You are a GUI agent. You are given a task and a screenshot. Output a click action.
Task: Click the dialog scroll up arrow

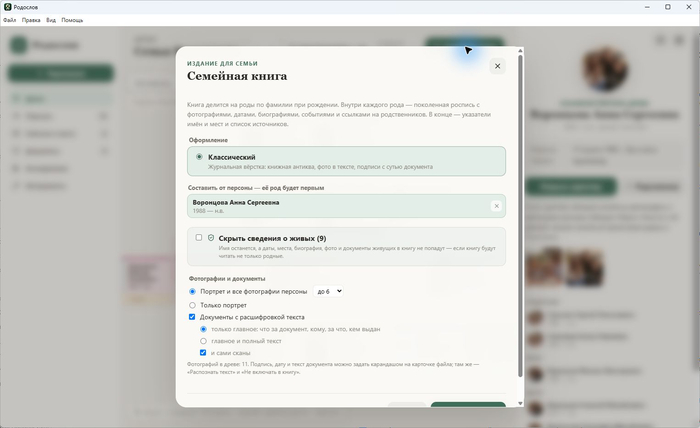pyautogui.click(x=520, y=50)
